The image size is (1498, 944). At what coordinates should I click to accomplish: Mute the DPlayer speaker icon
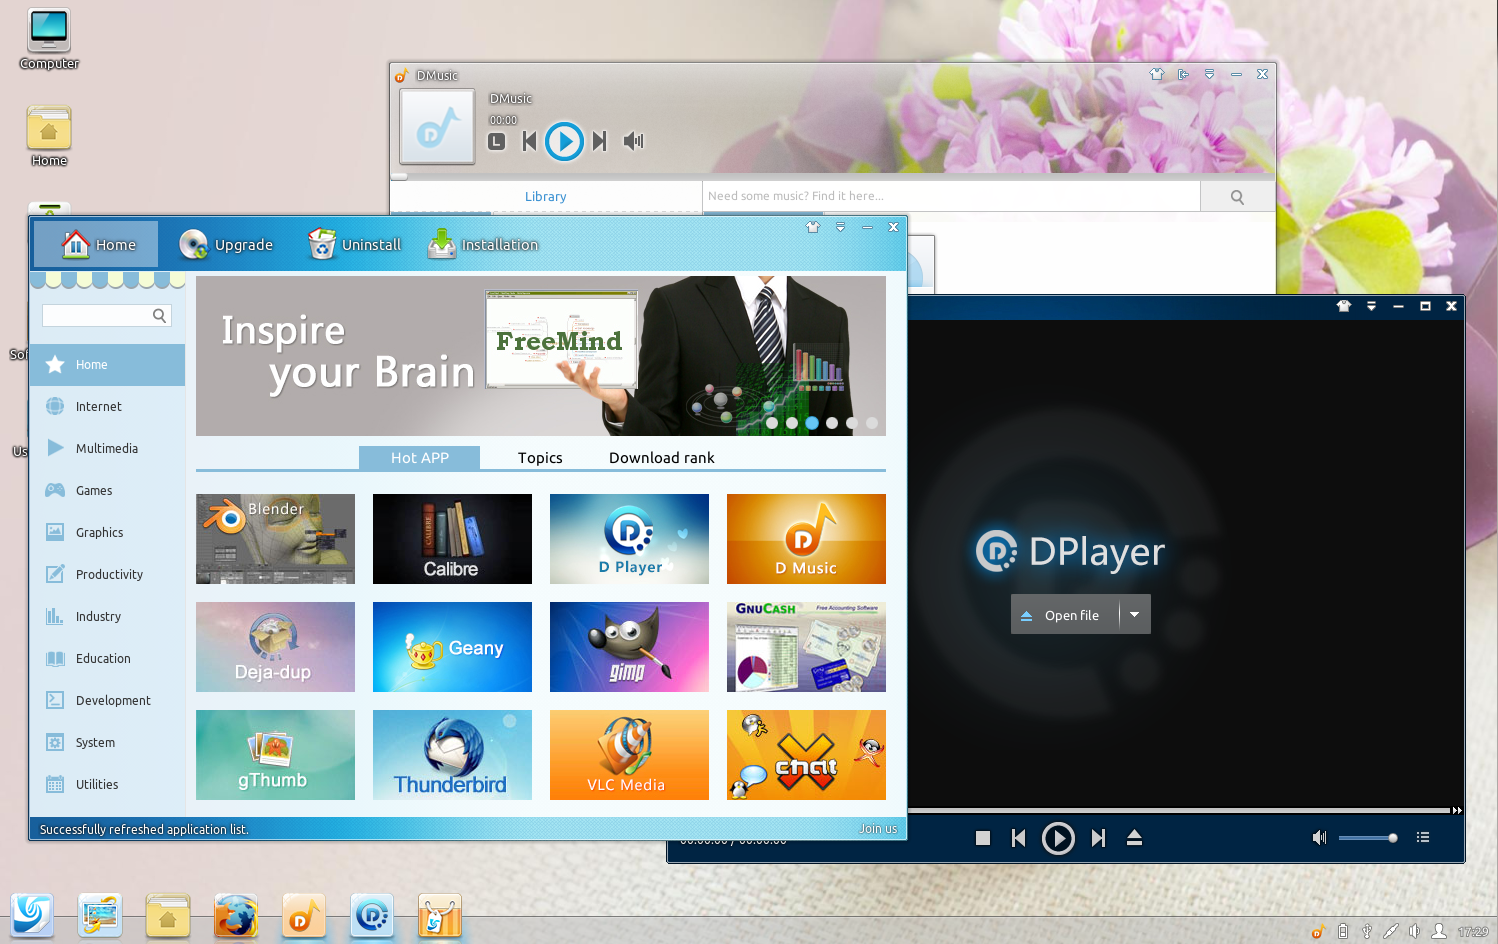click(x=1319, y=838)
